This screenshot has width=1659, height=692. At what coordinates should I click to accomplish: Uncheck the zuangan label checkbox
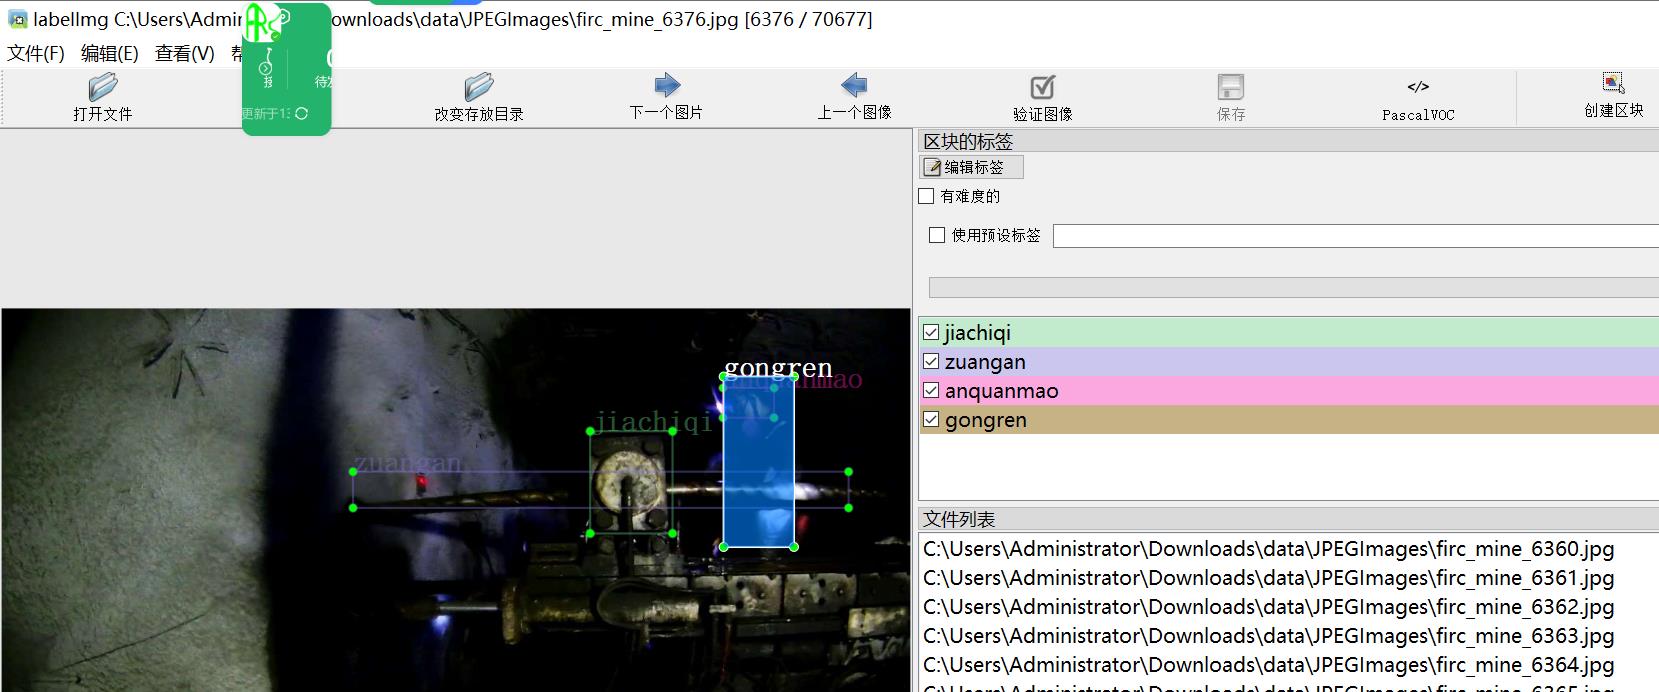click(931, 361)
